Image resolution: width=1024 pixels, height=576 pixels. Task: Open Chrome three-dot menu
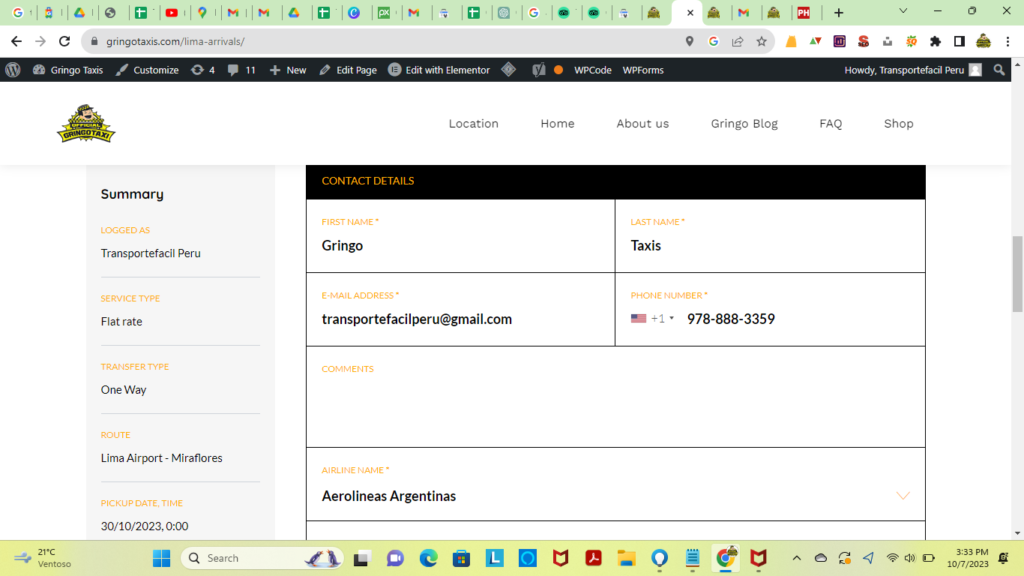pos(1008,41)
